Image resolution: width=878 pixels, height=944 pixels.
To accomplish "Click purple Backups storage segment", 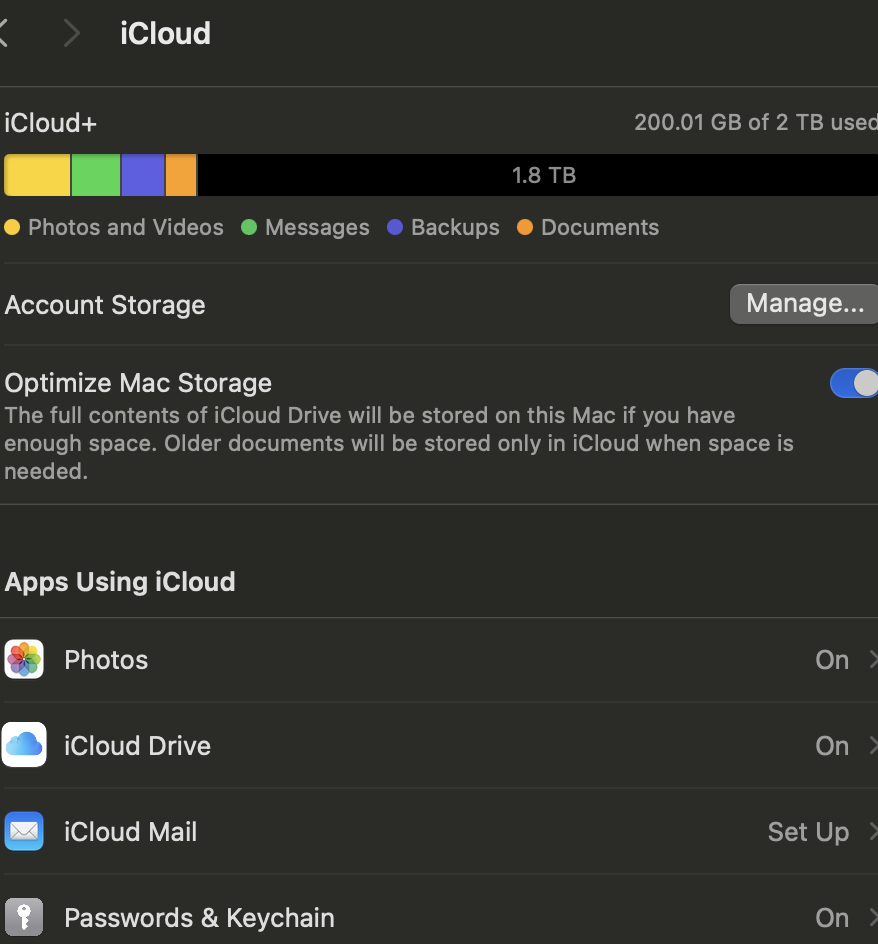I will 143,175.
